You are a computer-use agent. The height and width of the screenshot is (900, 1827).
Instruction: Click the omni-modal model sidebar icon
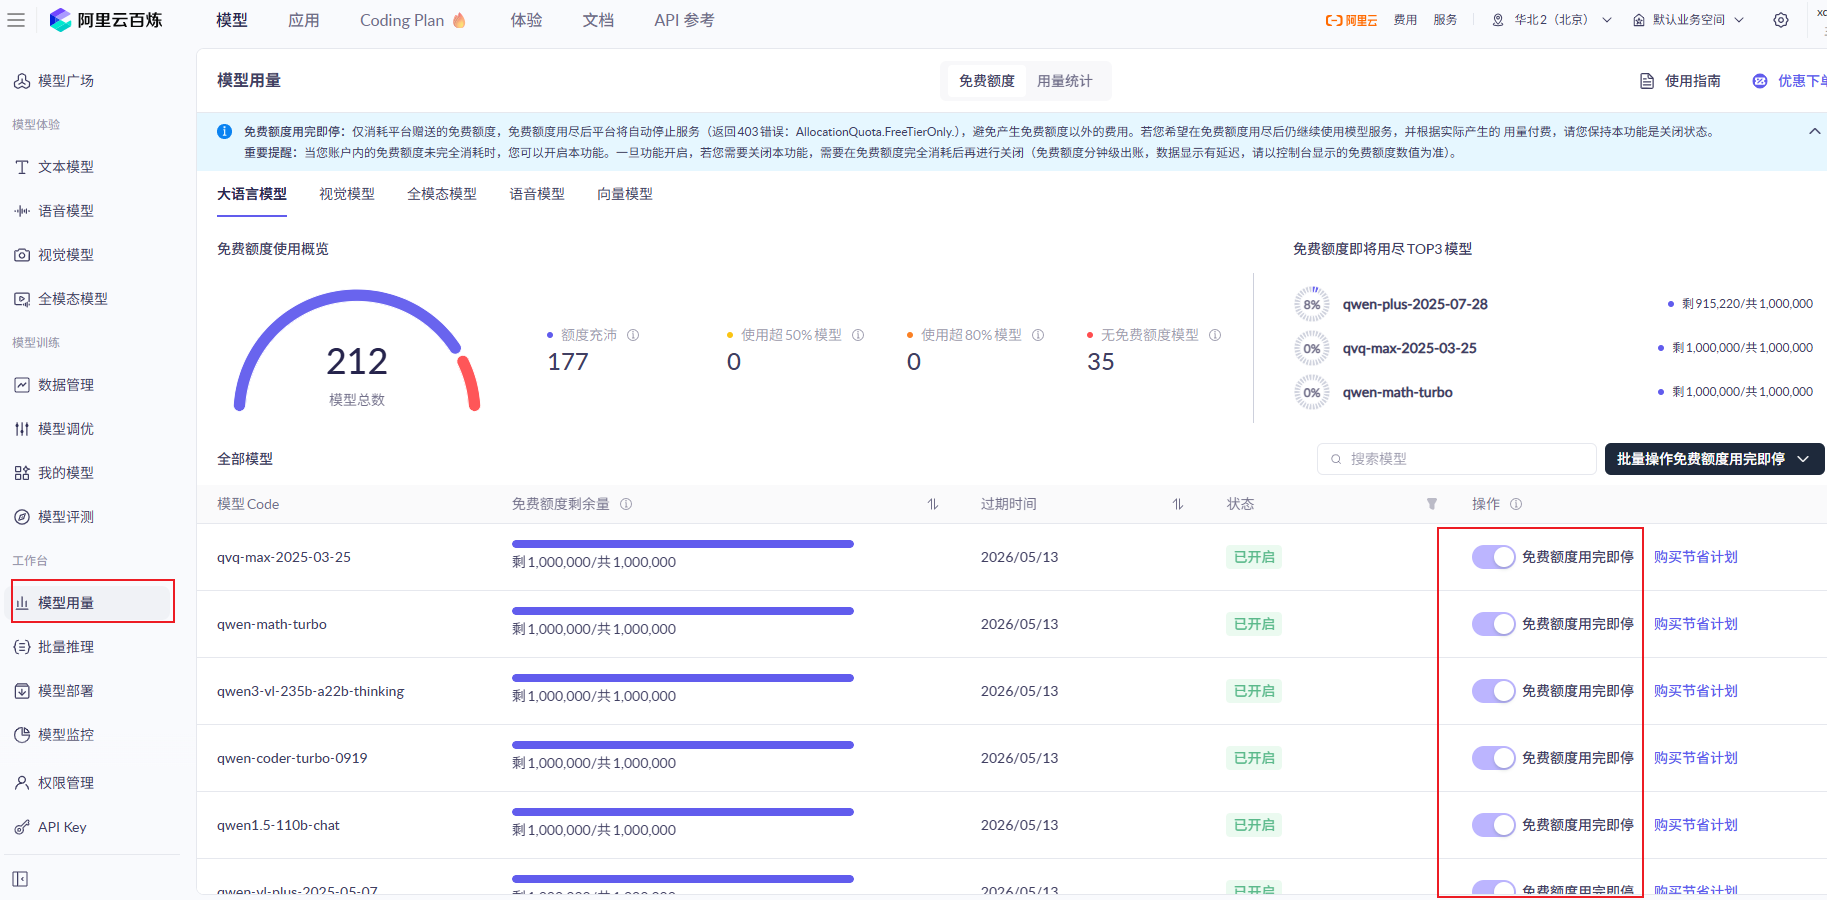[x=22, y=299]
